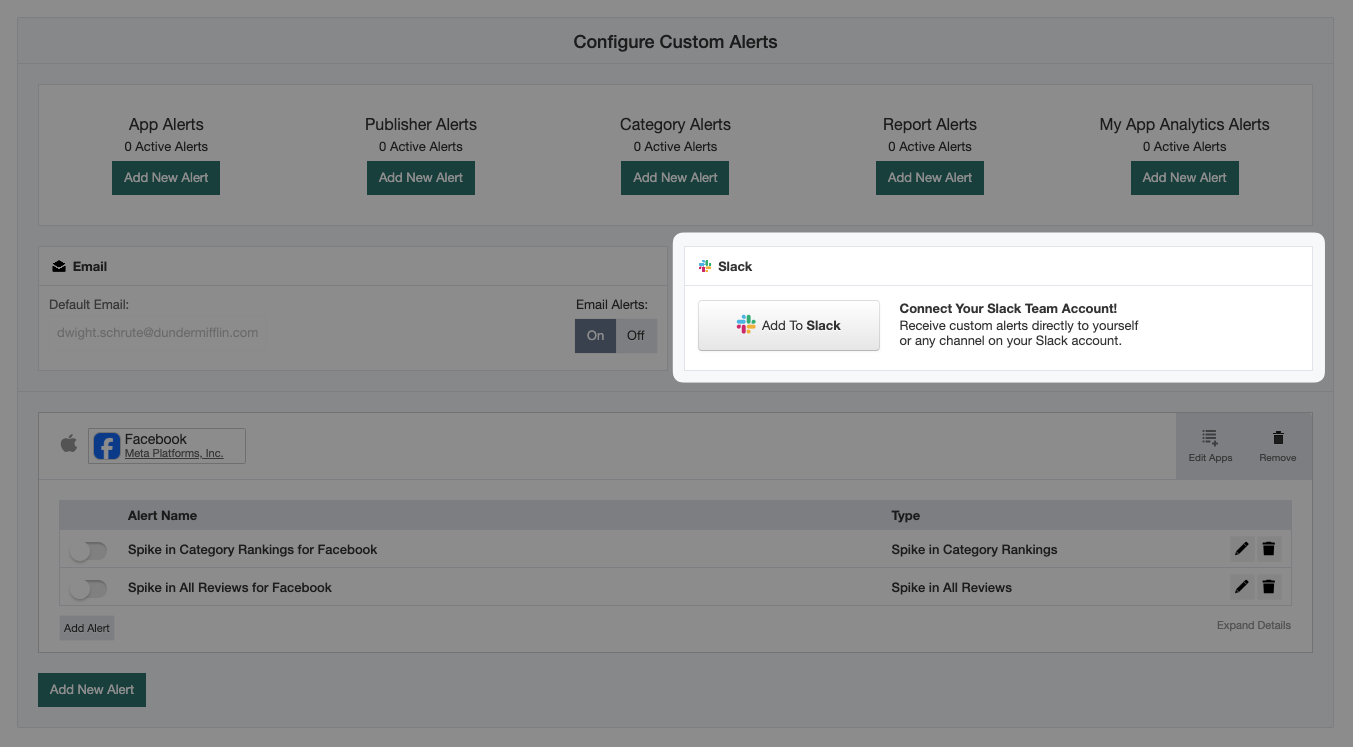This screenshot has width=1353, height=747.
Task: Click '0 Active Alerts' under Report Alerts
Action: tap(930, 146)
